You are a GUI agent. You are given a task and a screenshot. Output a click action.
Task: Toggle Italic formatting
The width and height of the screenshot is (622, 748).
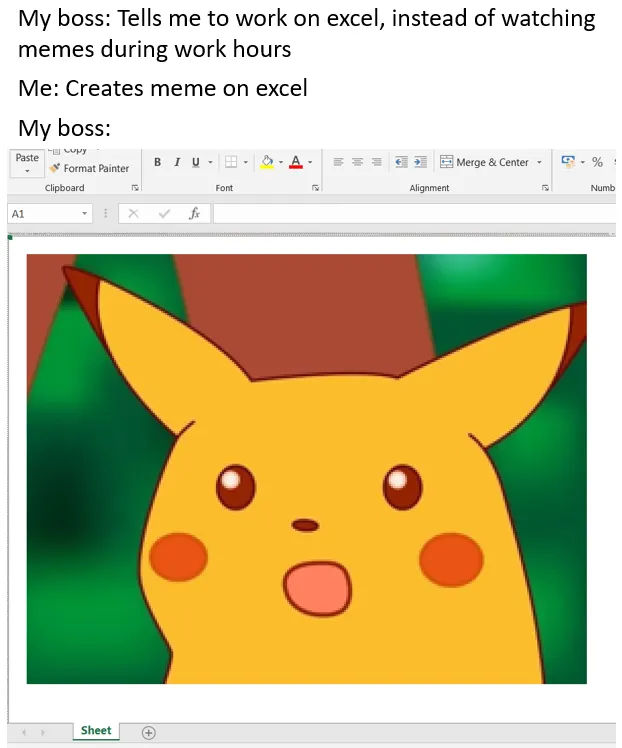click(x=177, y=162)
